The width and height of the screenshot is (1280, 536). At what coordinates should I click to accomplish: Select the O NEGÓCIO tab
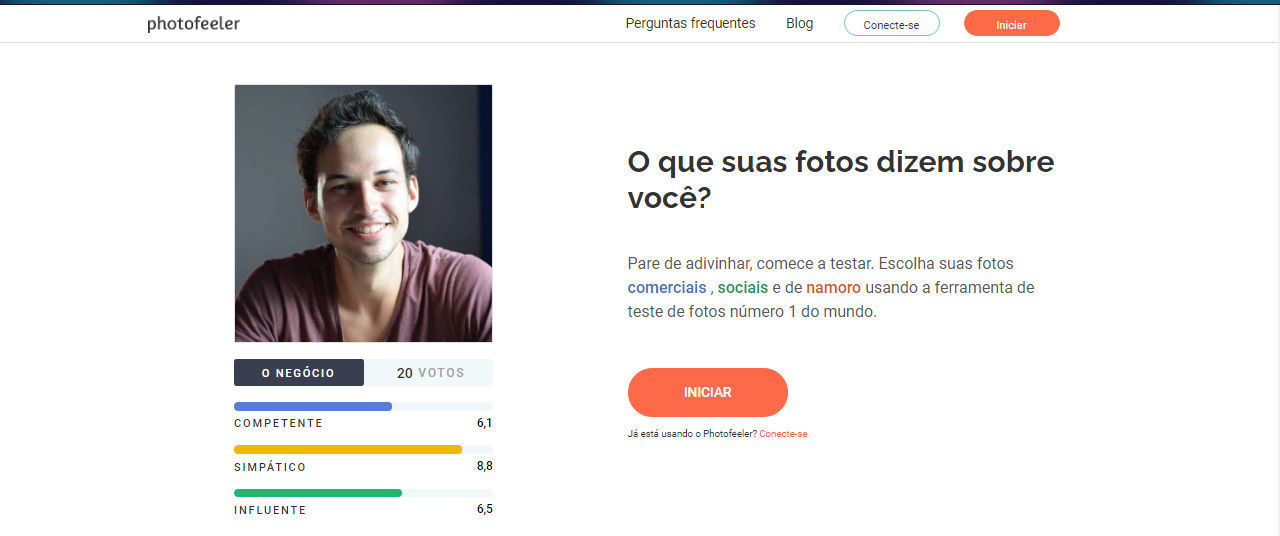[x=298, y=372]
